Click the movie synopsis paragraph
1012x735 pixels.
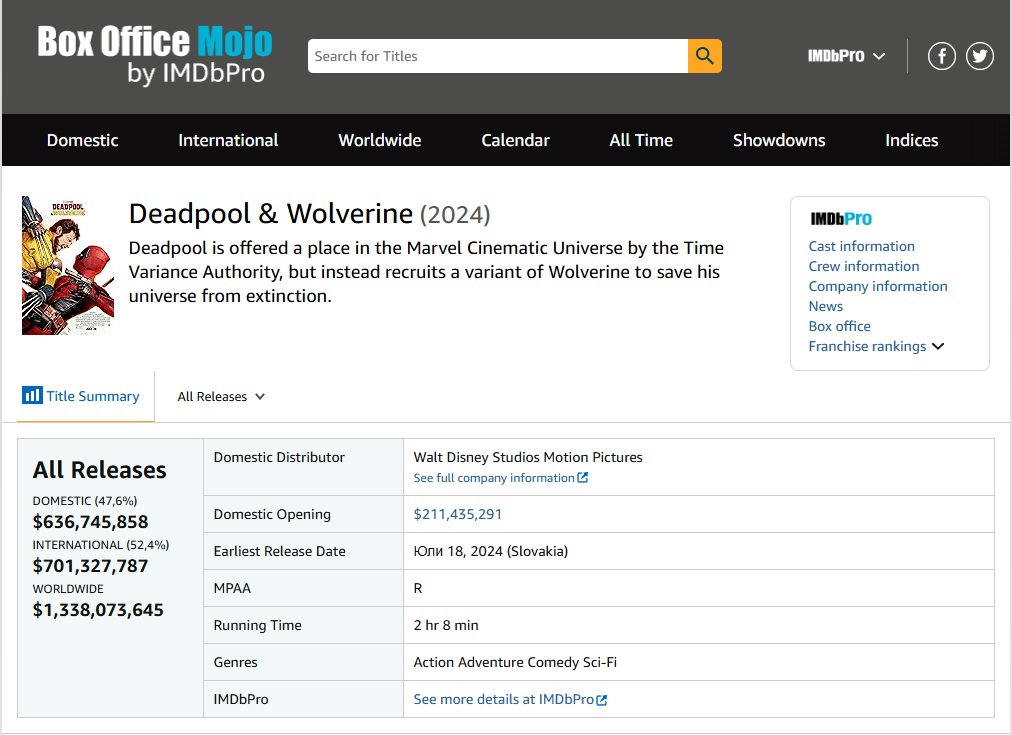(x=426, y=272)
